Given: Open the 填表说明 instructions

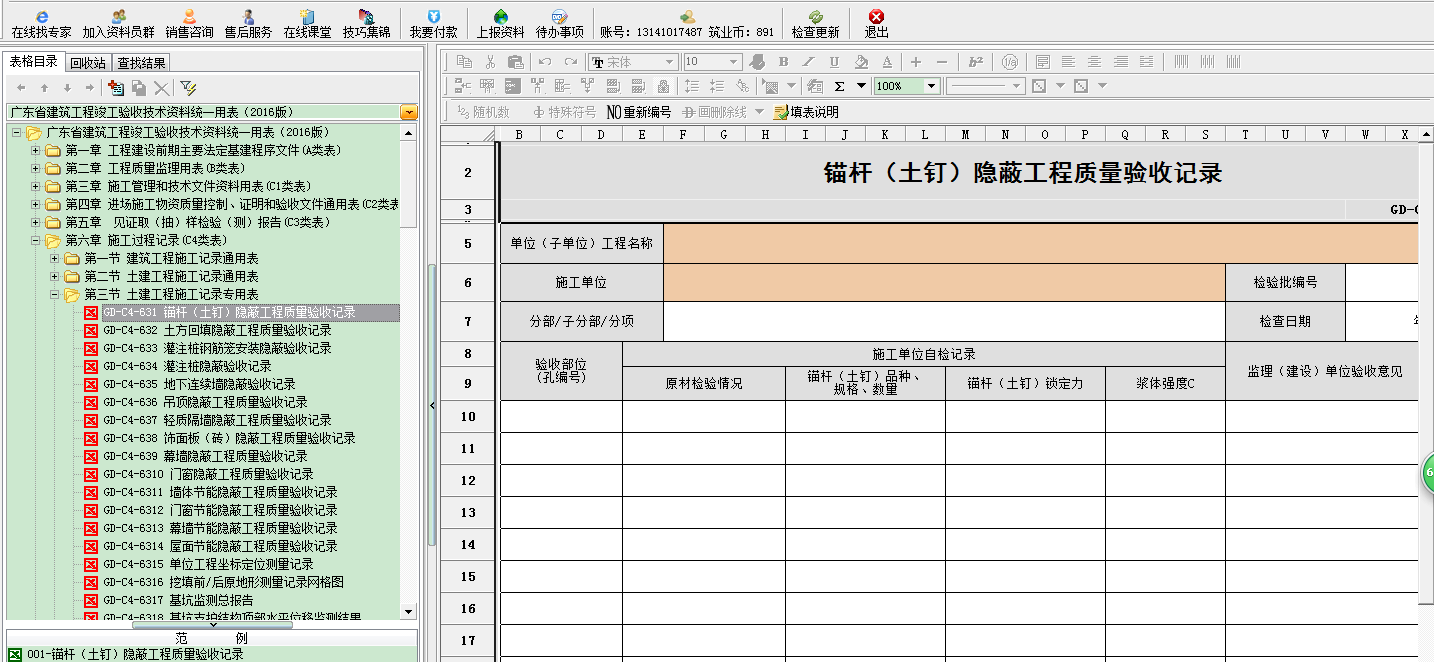Looking at the screenshot, I should tap(806, 112).
